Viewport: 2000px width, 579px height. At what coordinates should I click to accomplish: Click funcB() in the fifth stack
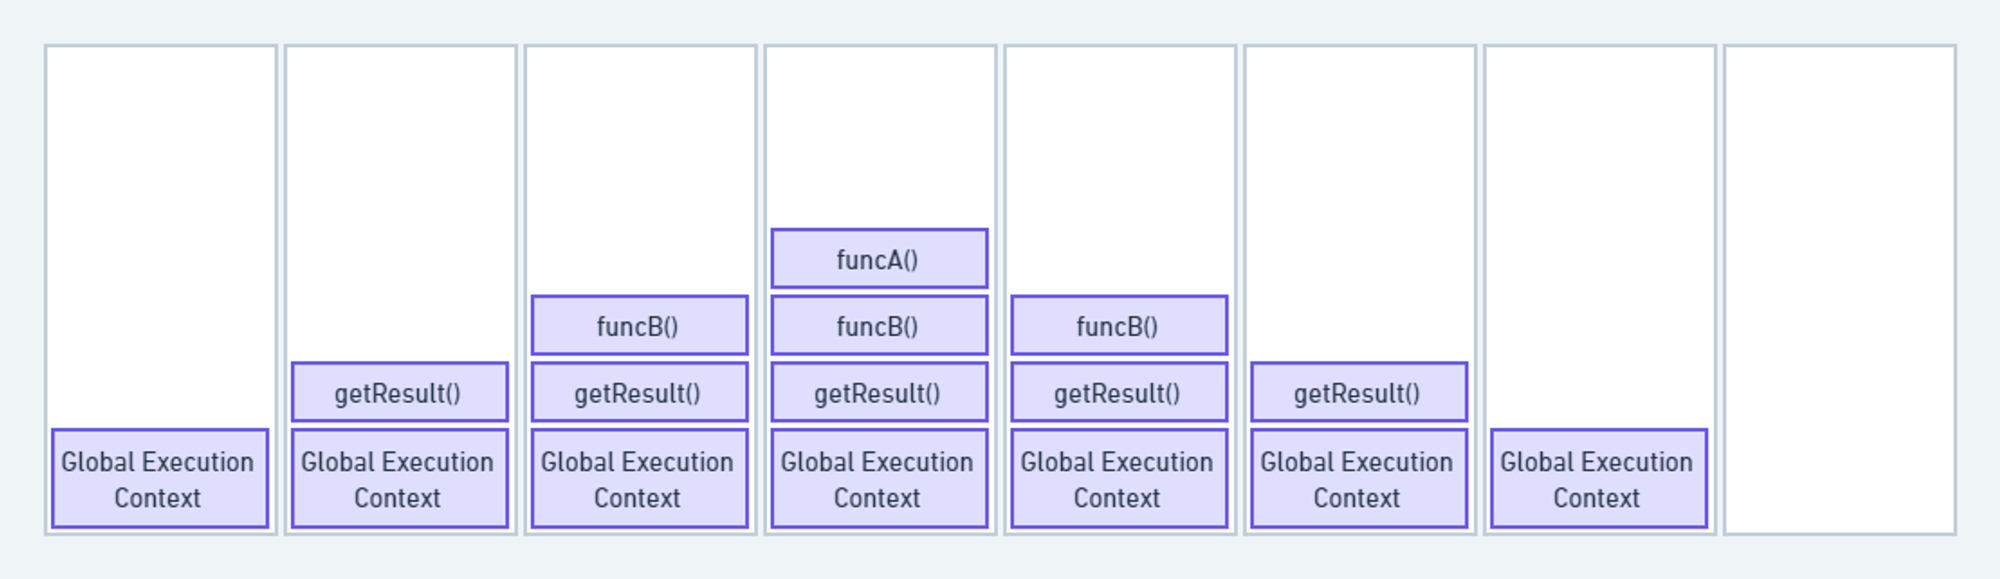[x=1119, y=325]
